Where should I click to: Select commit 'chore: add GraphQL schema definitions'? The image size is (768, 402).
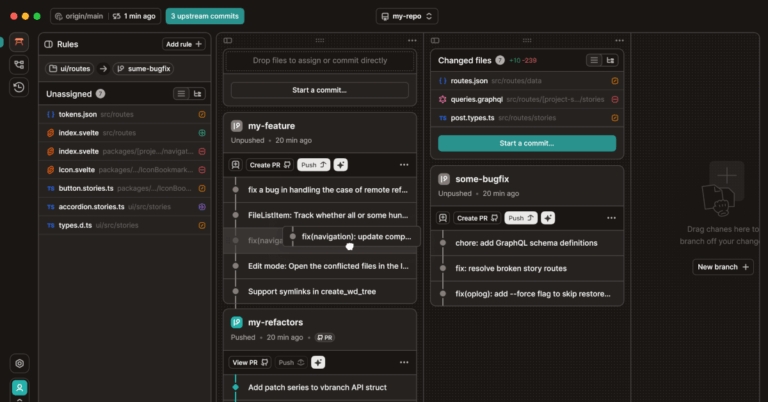(x=527, y=243)
